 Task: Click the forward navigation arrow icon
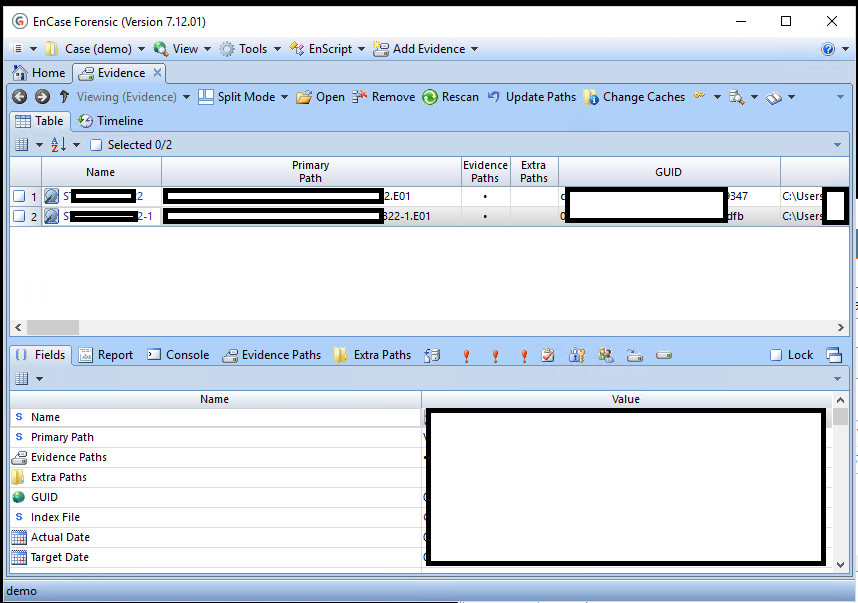pyautogui.click(x=42, y=97)
